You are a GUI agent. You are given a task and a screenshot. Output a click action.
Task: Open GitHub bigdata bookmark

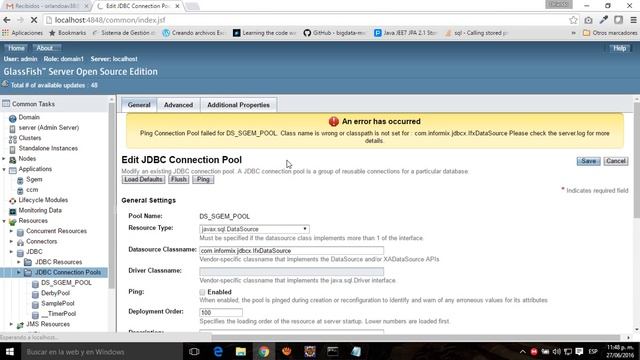tap(335, 33)
